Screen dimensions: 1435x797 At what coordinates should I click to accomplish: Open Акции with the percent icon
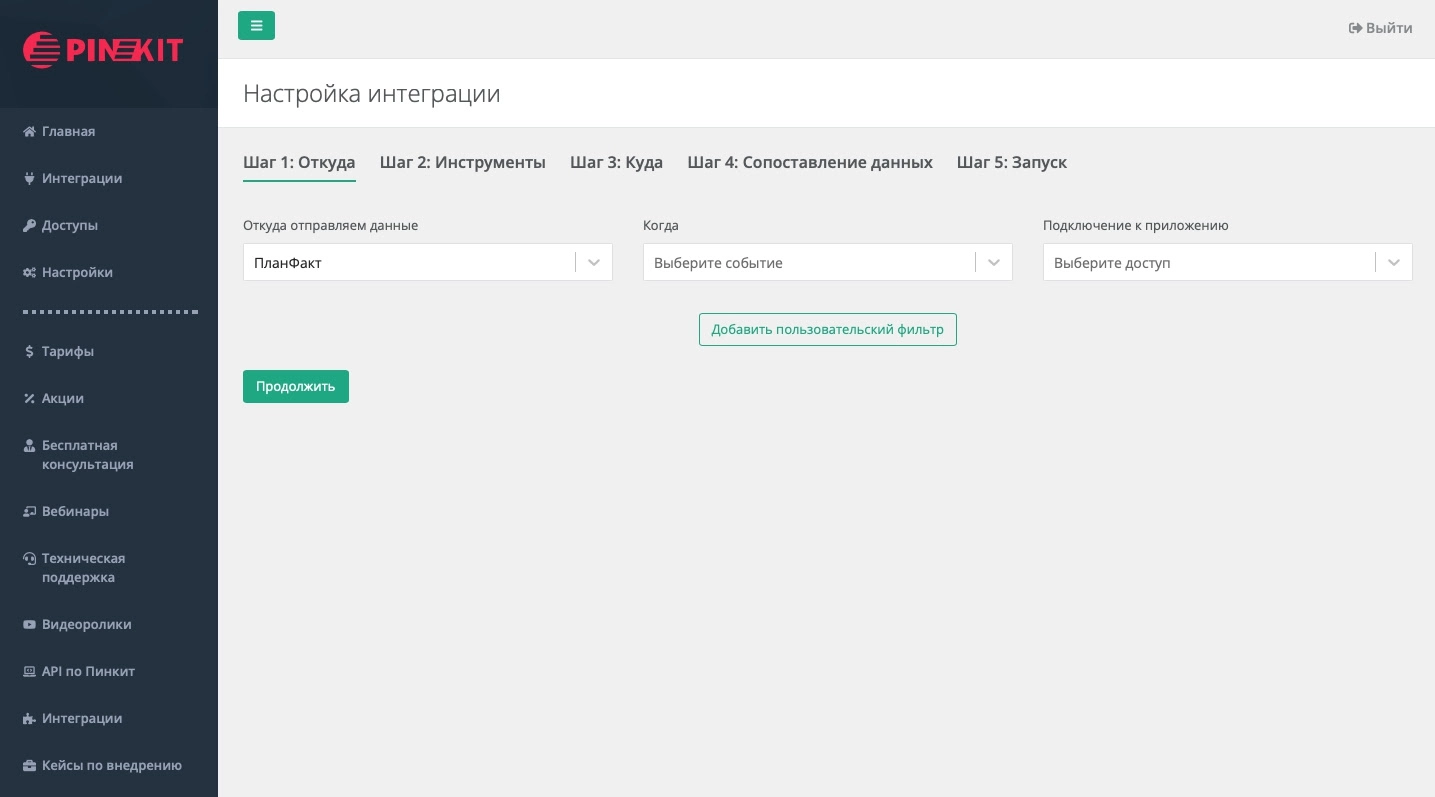[62, 398]
